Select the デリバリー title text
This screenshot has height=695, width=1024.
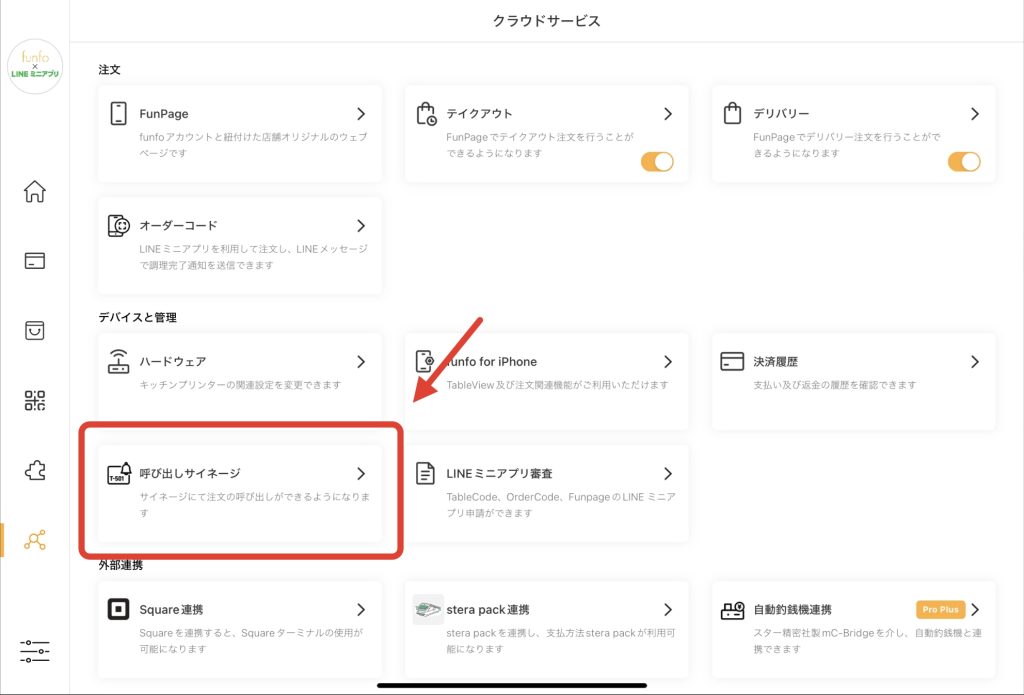coord(781,114)
